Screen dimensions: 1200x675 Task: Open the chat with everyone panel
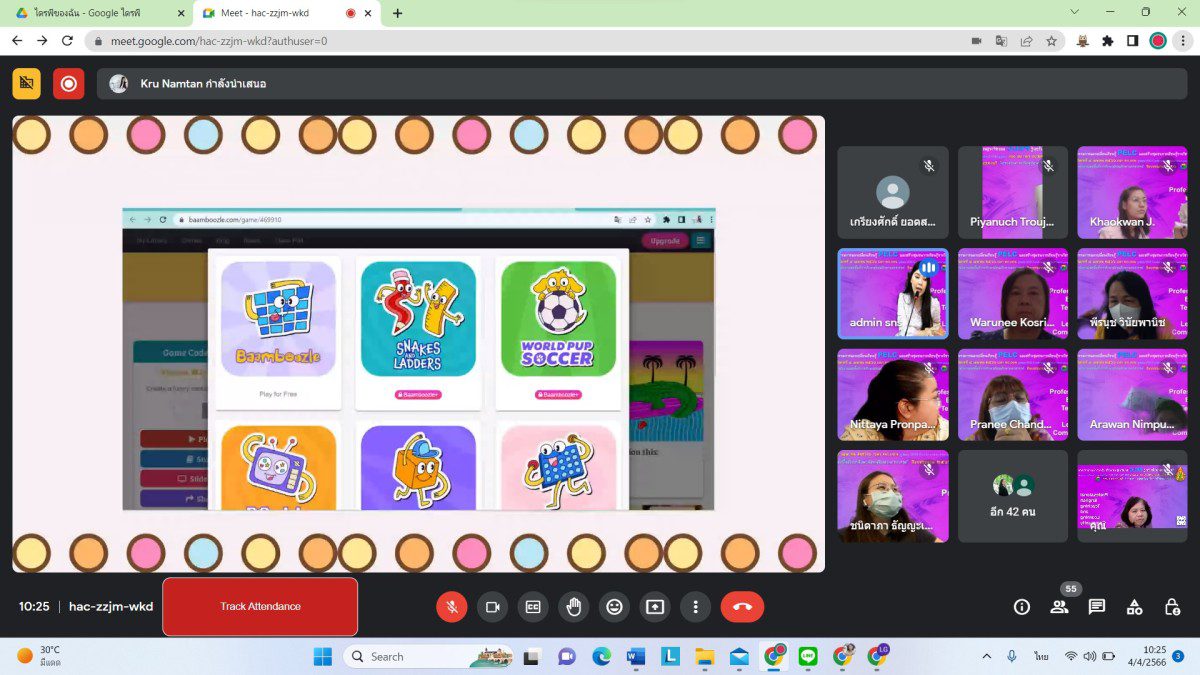coord(1097,606)
